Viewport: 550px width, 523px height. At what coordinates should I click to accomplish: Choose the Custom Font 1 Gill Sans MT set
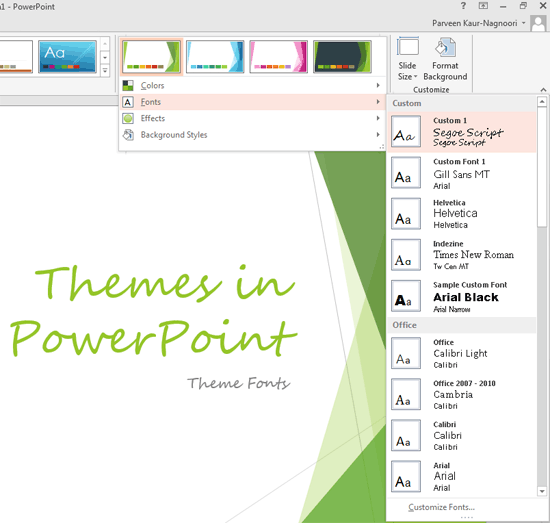(x=462, y=173)
